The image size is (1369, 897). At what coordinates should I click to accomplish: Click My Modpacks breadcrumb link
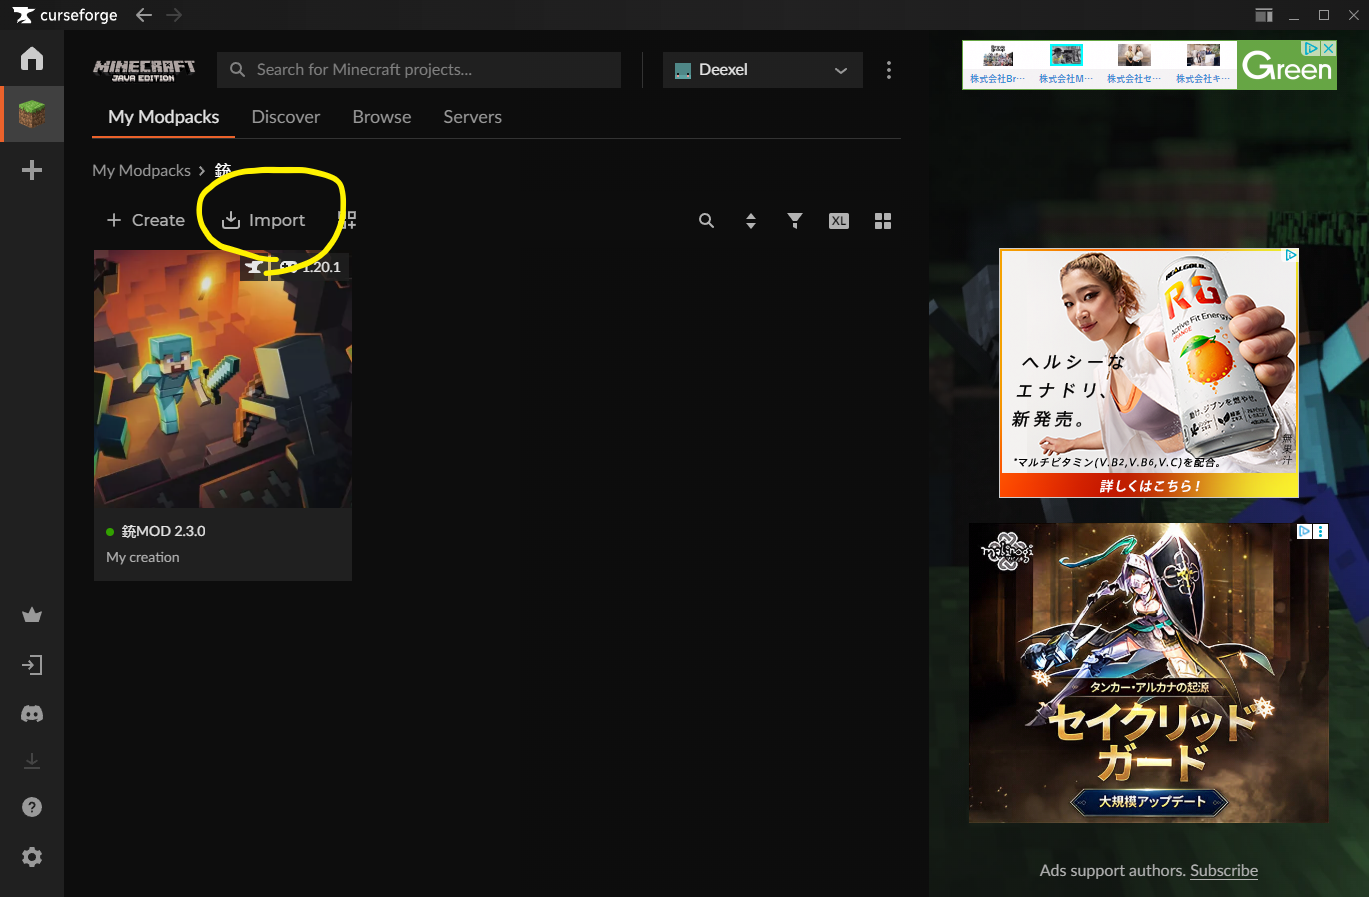pyautogui.click(x=141, y=170)
